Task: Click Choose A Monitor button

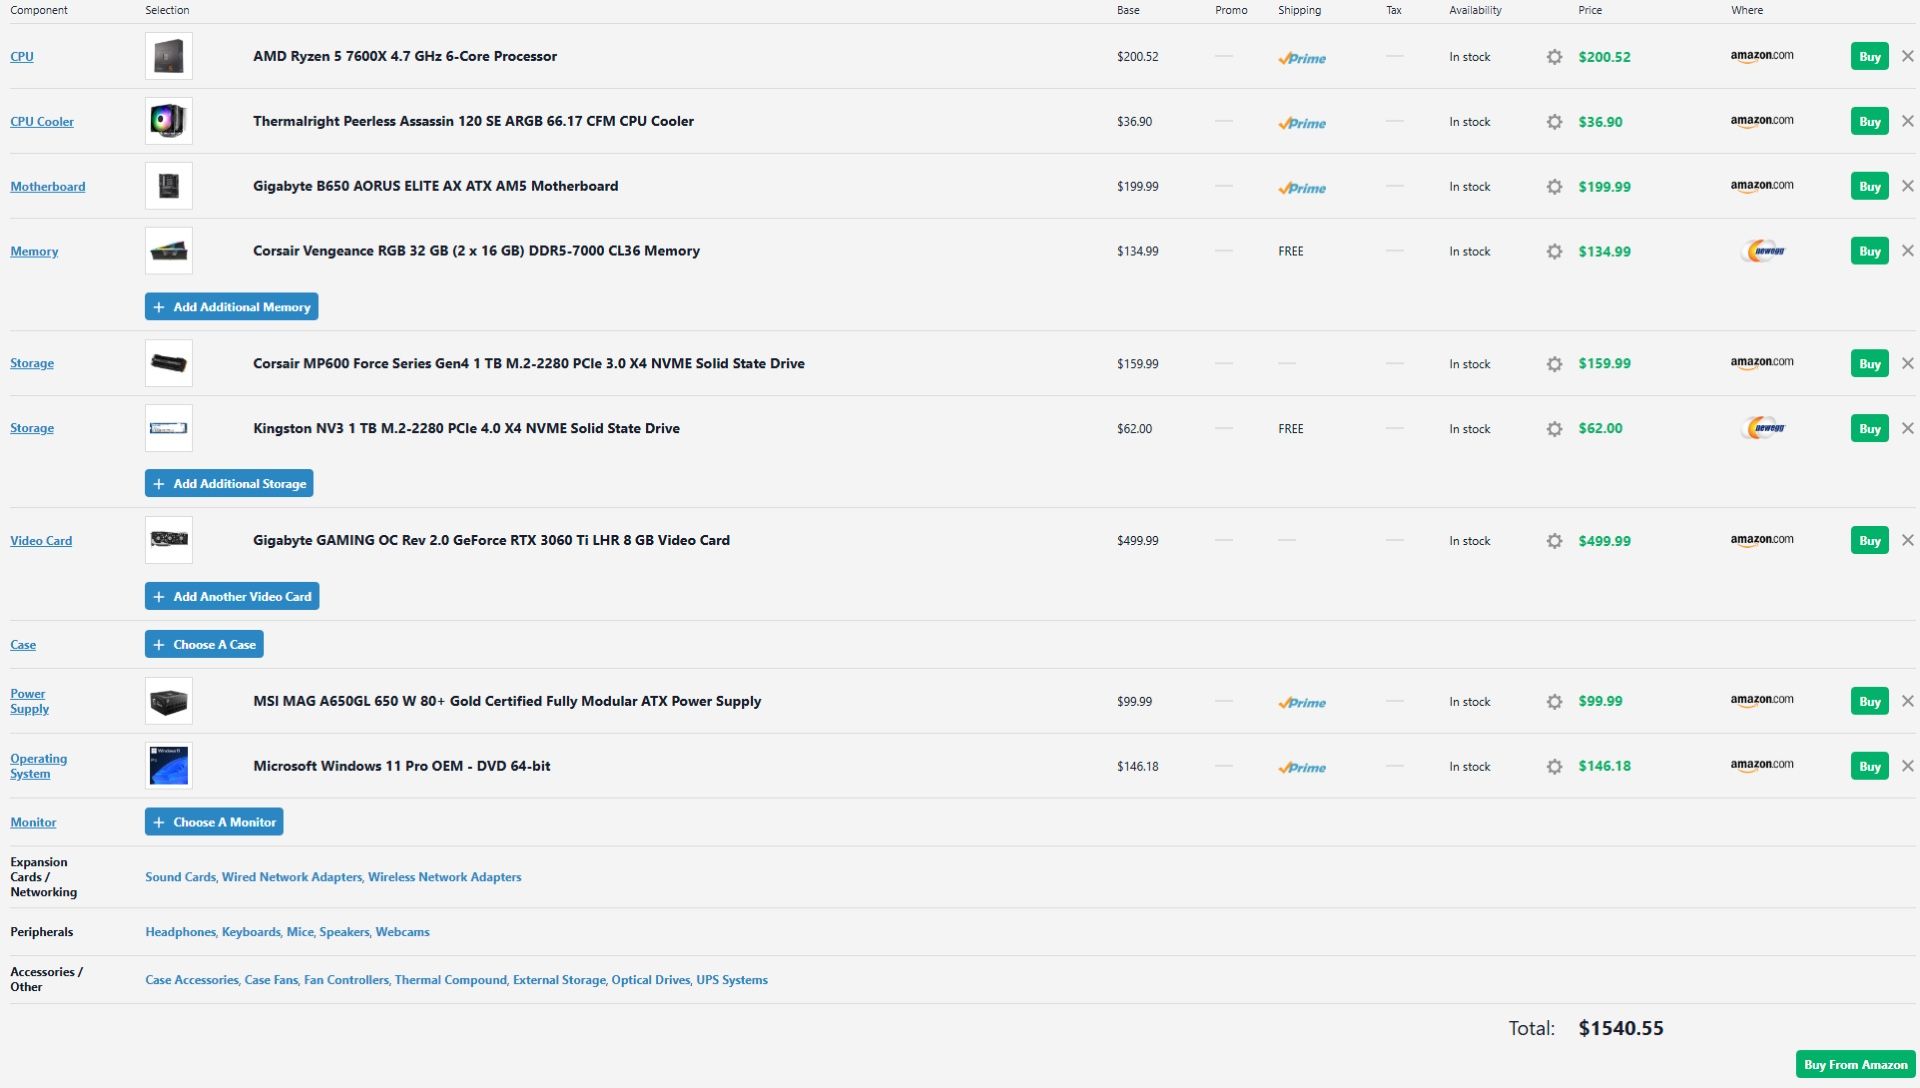Action: coord(214,822)
